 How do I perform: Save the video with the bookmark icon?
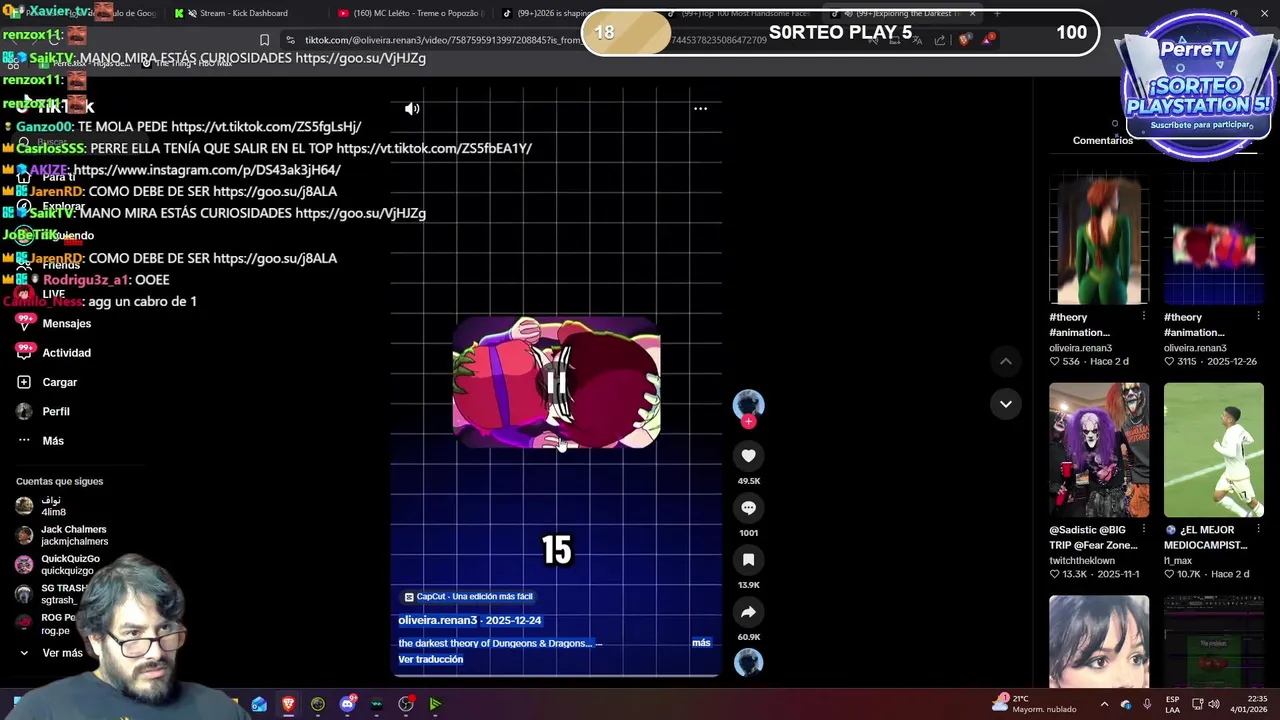748,560
